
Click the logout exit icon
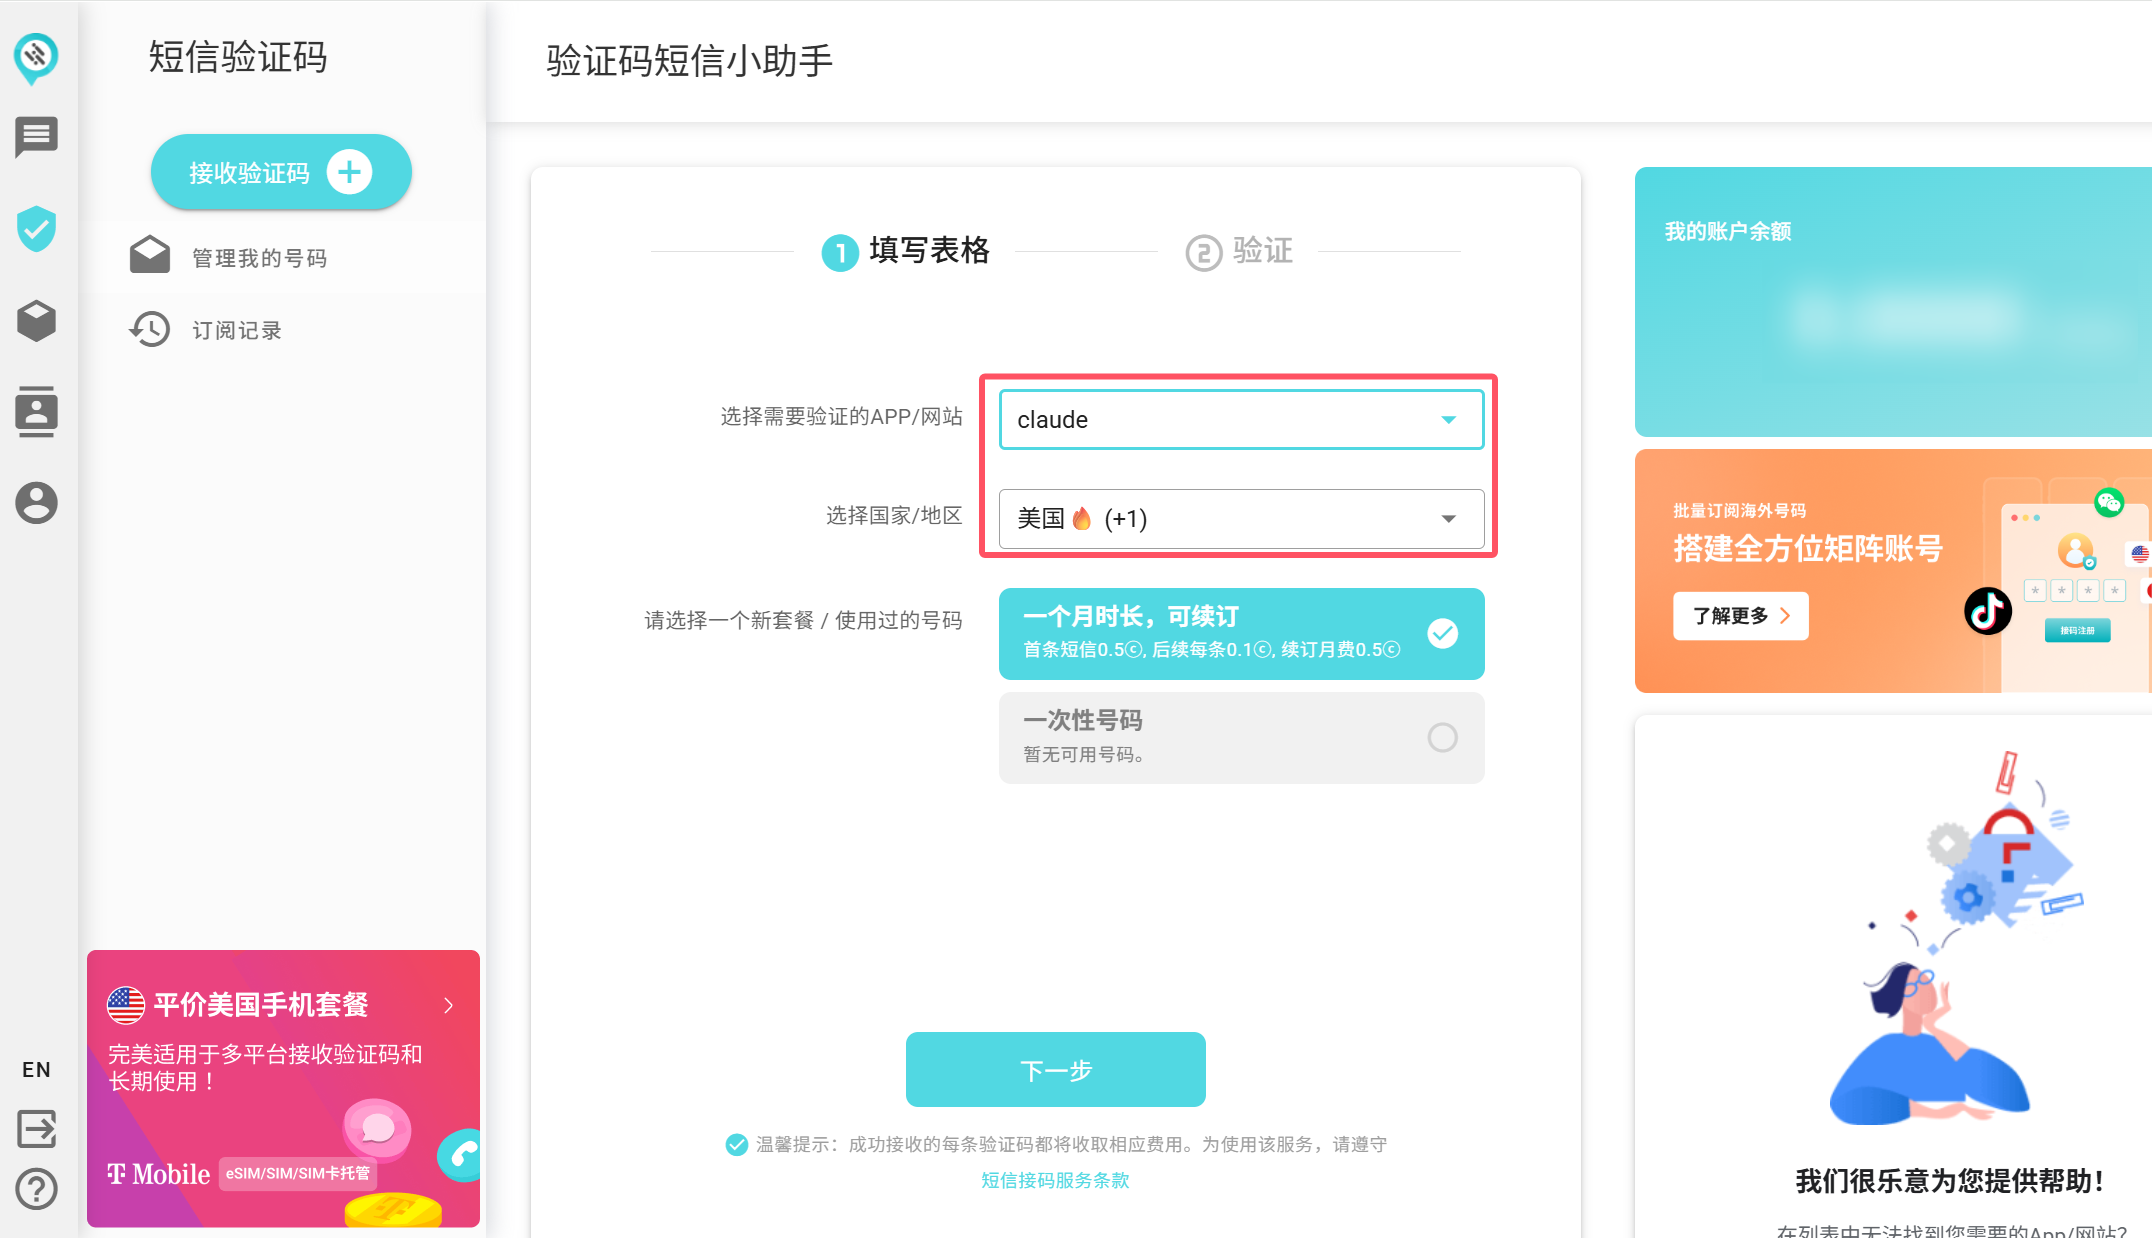pos(37,1129)
